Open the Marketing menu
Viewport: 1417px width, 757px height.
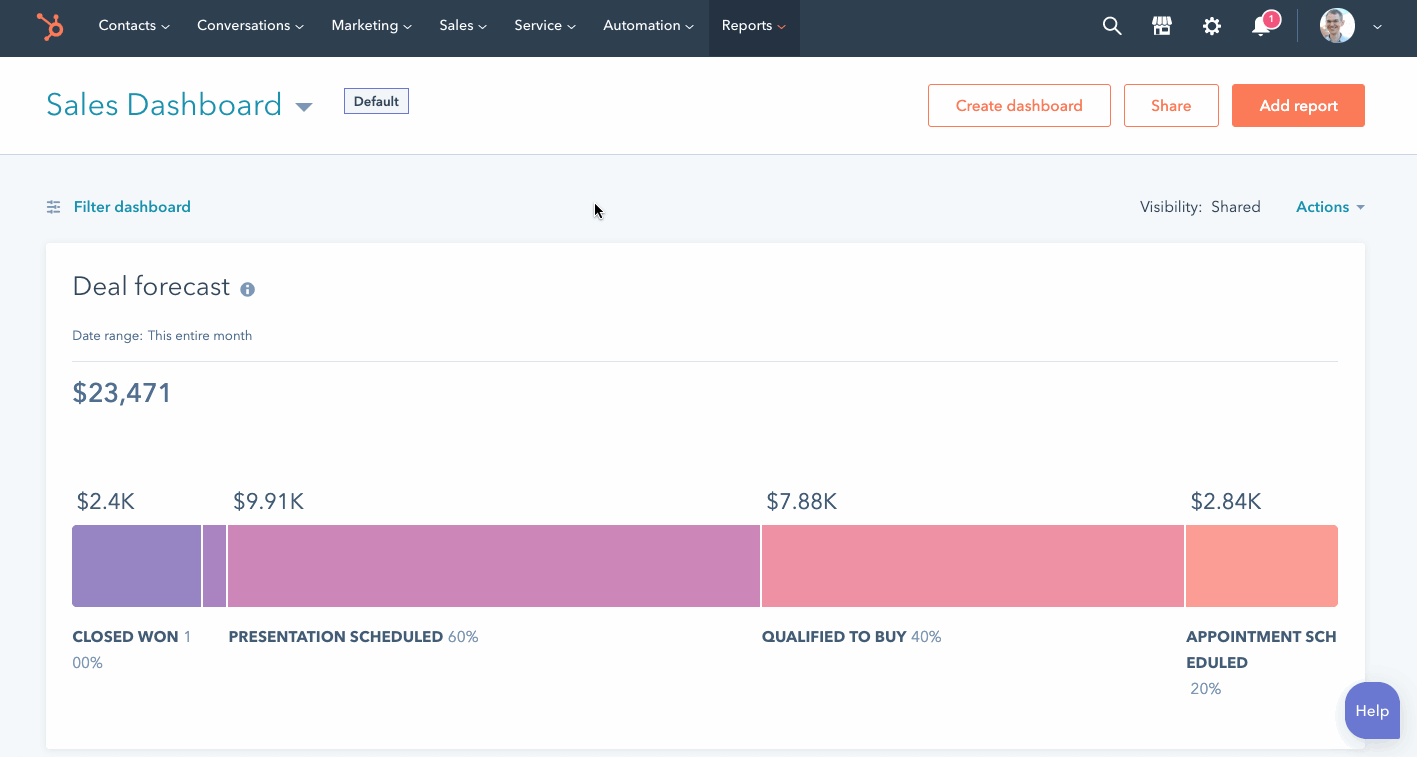point(371,26)
